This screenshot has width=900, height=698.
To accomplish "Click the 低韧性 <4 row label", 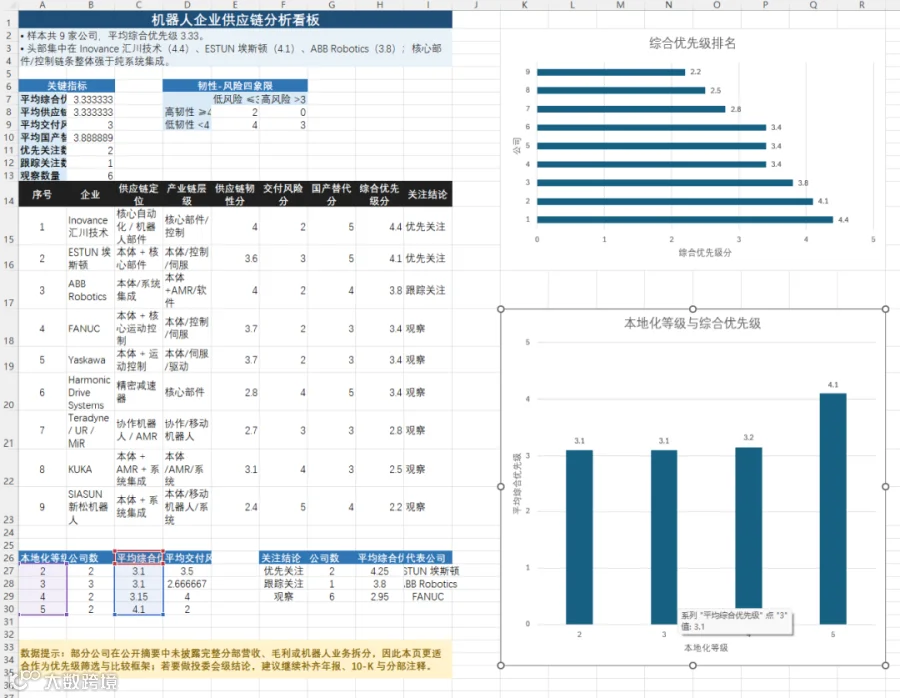I will [x=187, y=125].
